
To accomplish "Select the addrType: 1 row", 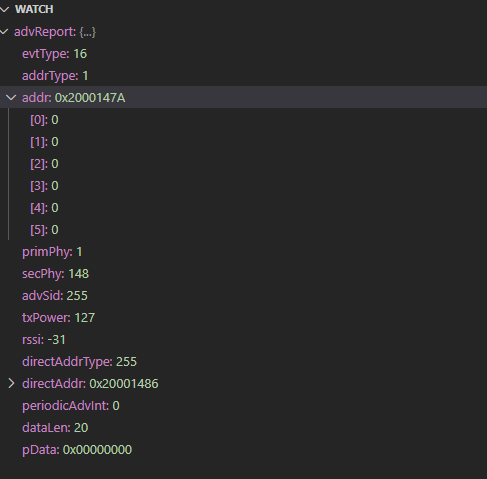I will click(x=243, y=76).
